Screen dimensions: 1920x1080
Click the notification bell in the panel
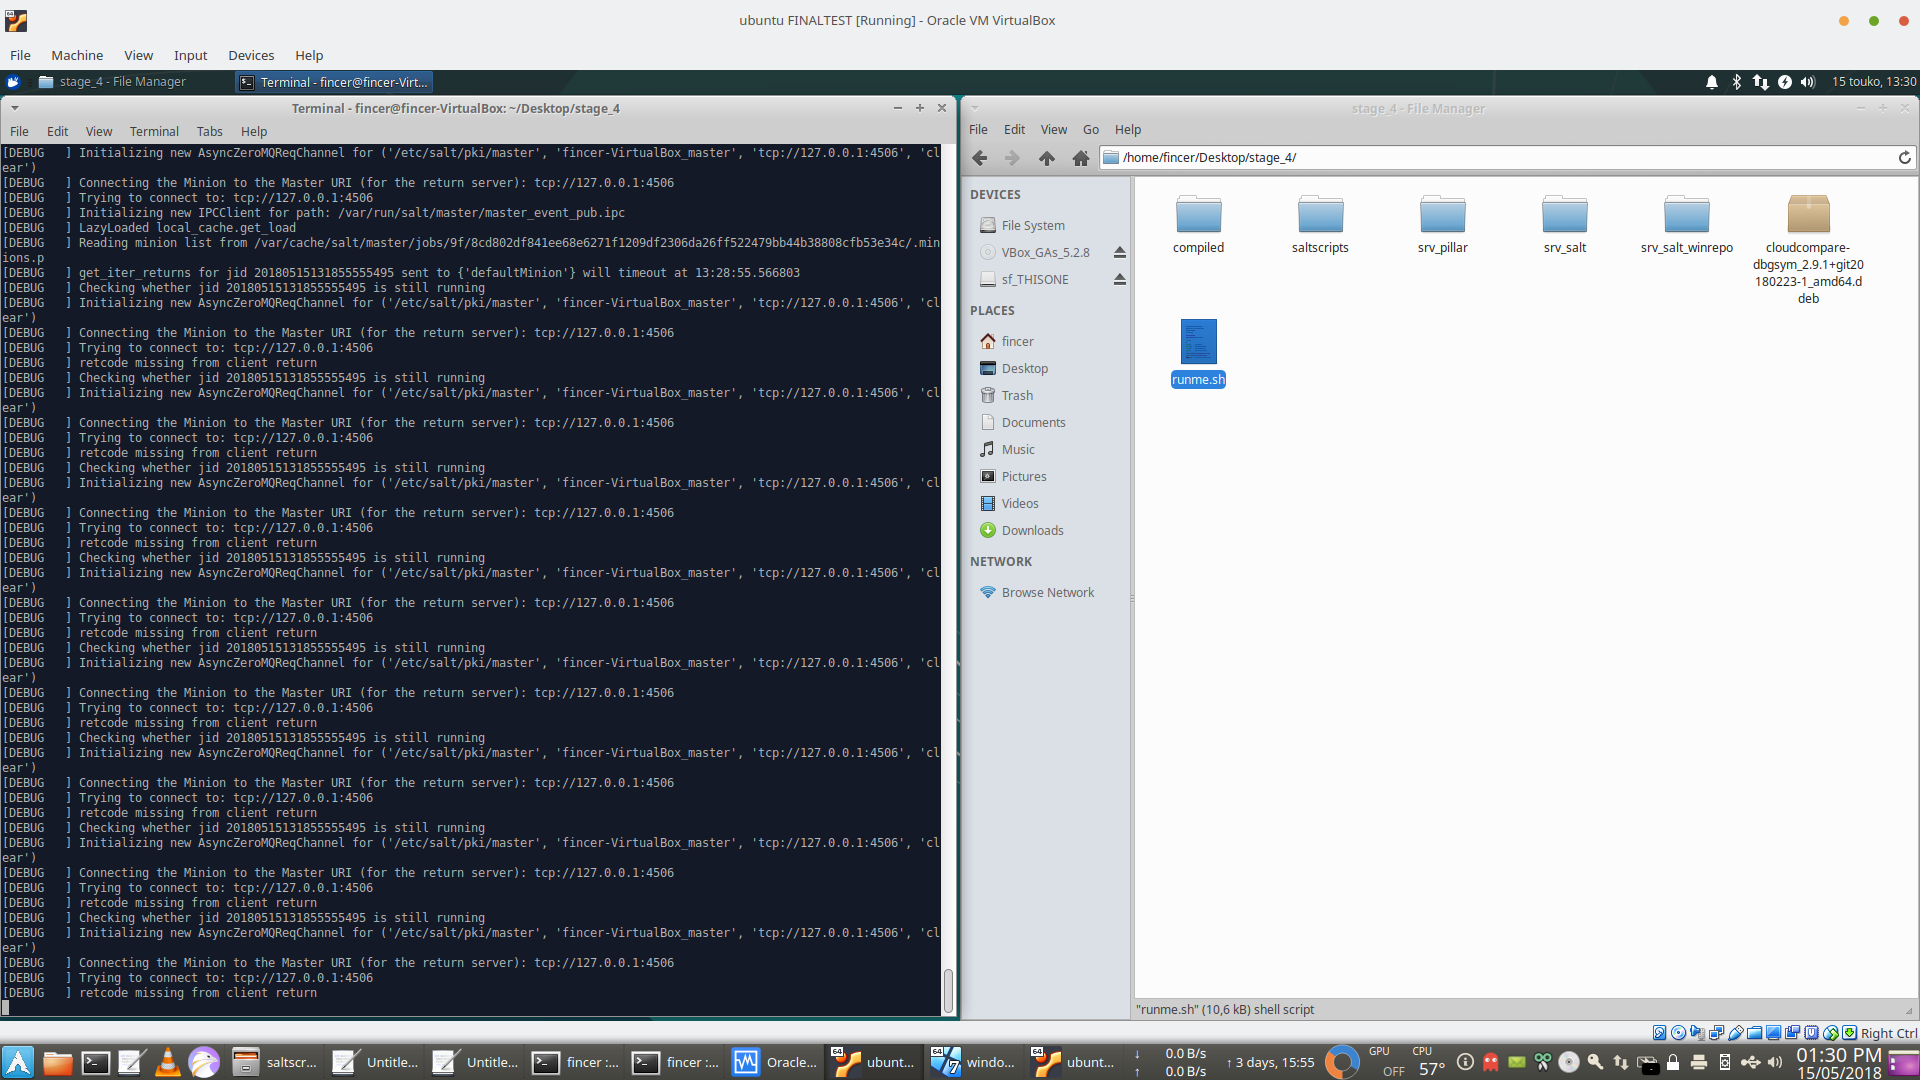(1712, 82)
